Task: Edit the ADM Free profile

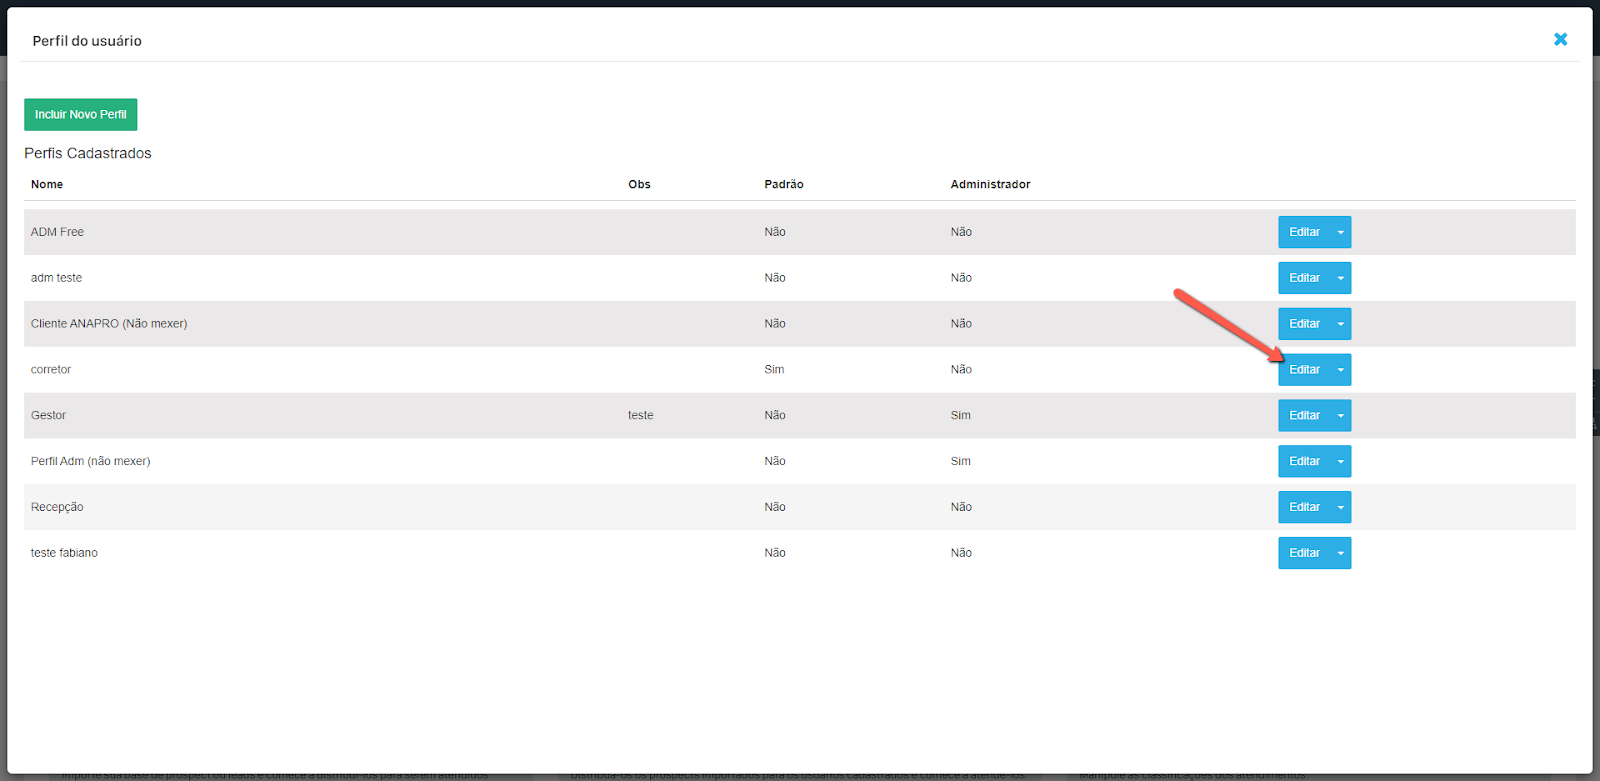Action: [x=1304, y=232]
